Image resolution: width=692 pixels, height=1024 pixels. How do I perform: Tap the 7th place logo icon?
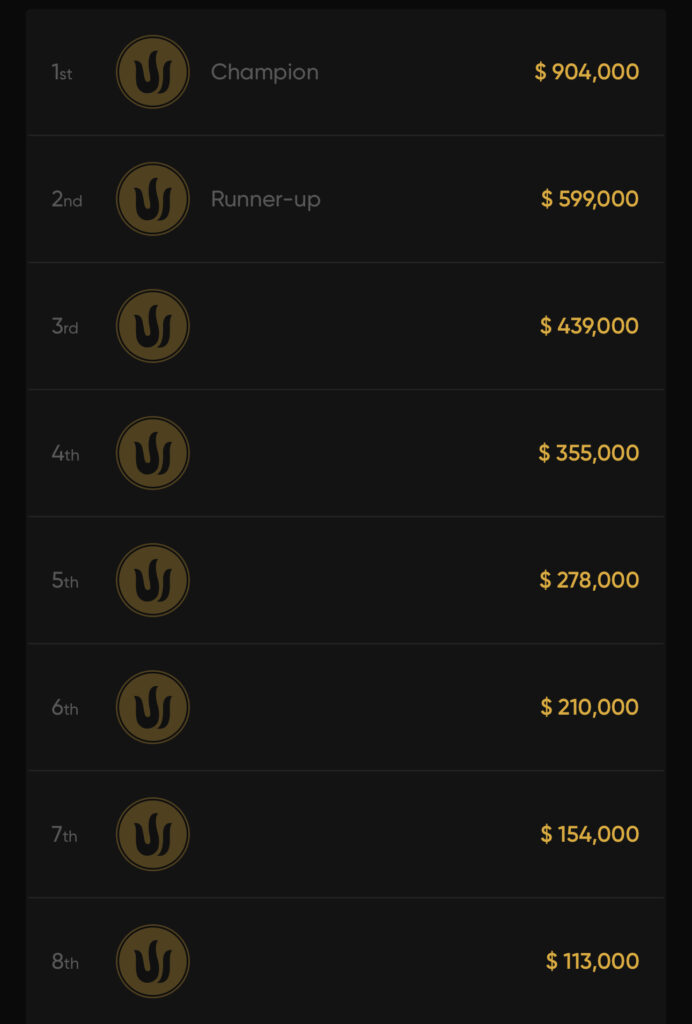tap(152, 834)
